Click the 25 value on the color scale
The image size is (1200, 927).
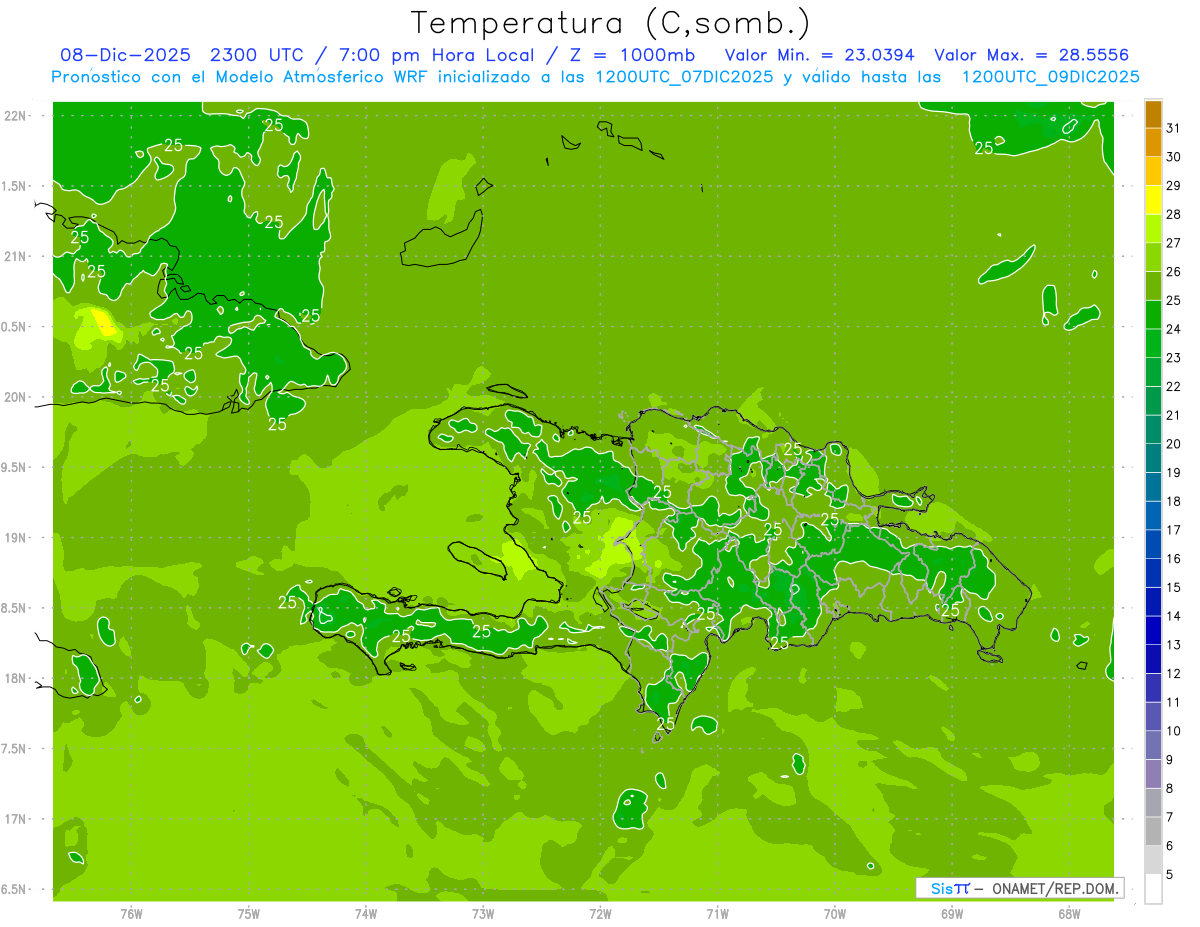point(1174,300)
